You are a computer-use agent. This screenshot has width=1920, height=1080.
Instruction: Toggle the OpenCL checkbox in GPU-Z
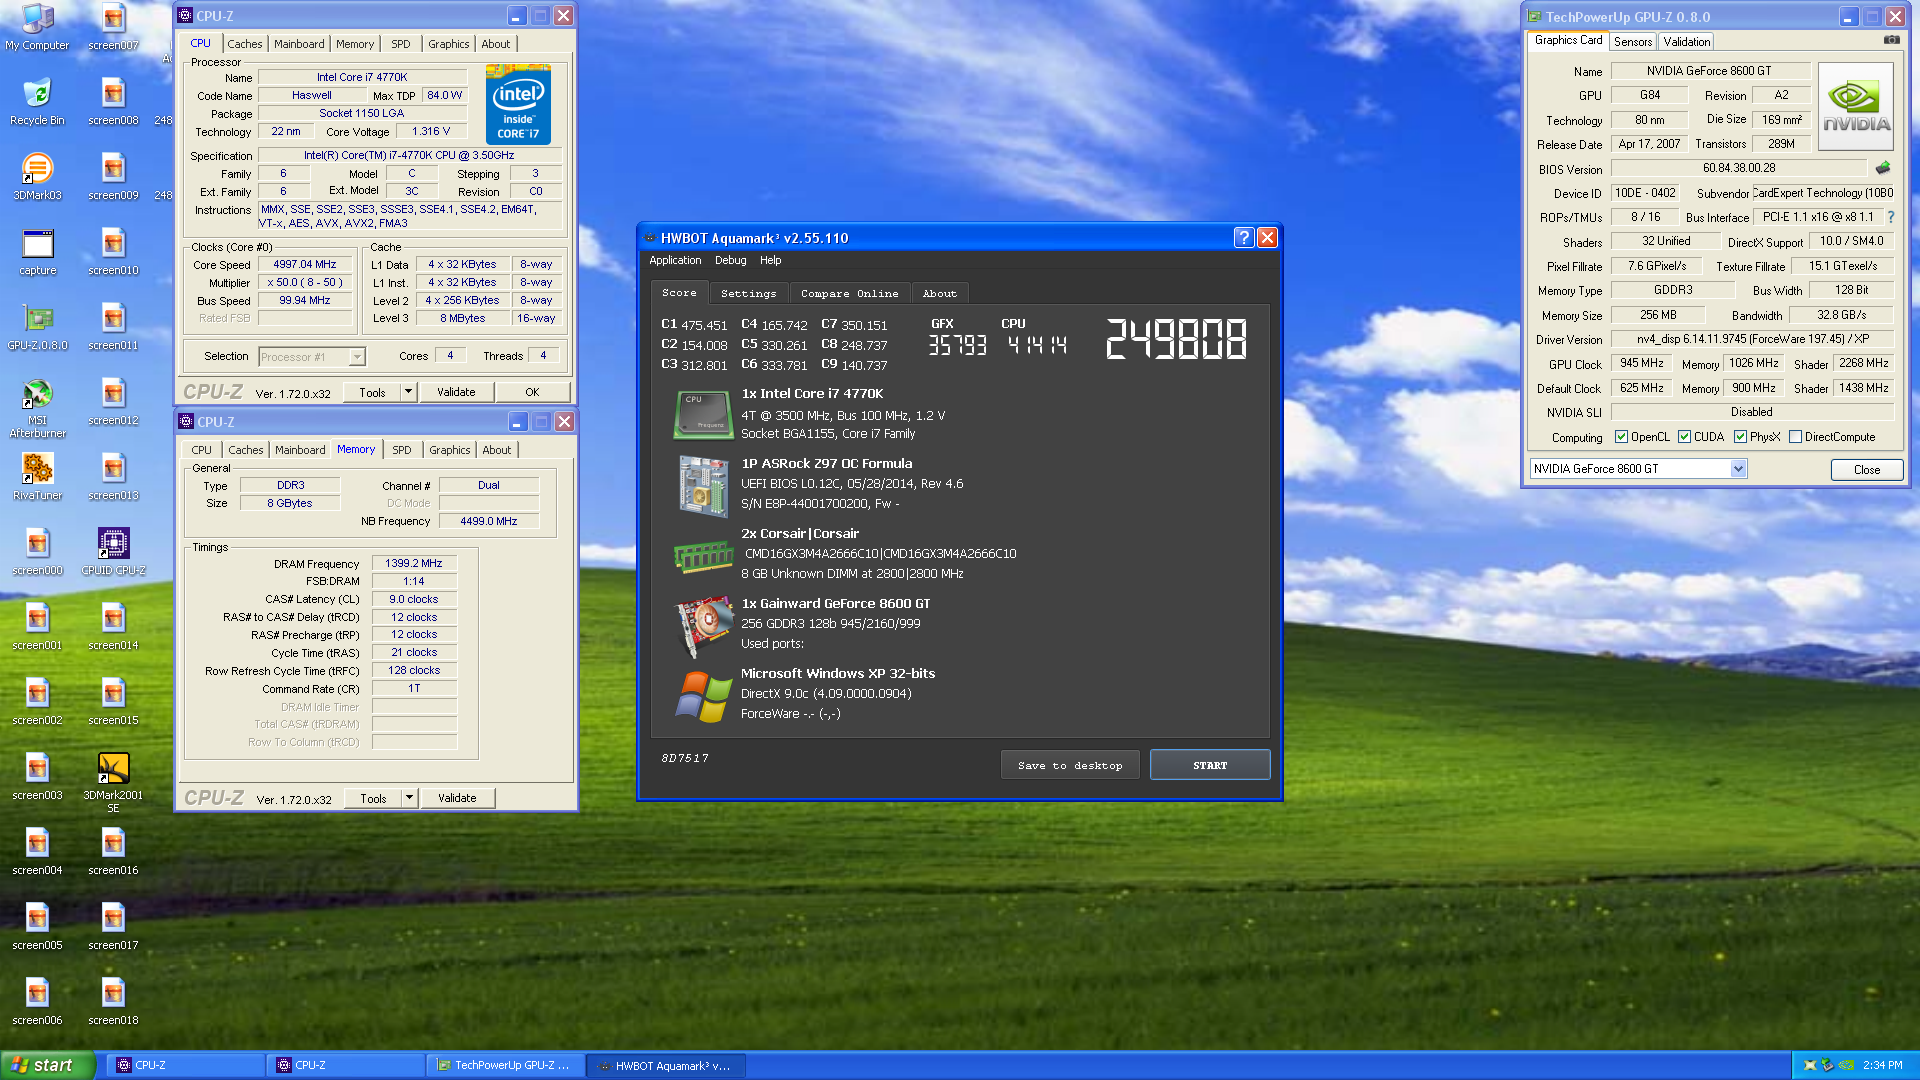(x=1622, y=437)
